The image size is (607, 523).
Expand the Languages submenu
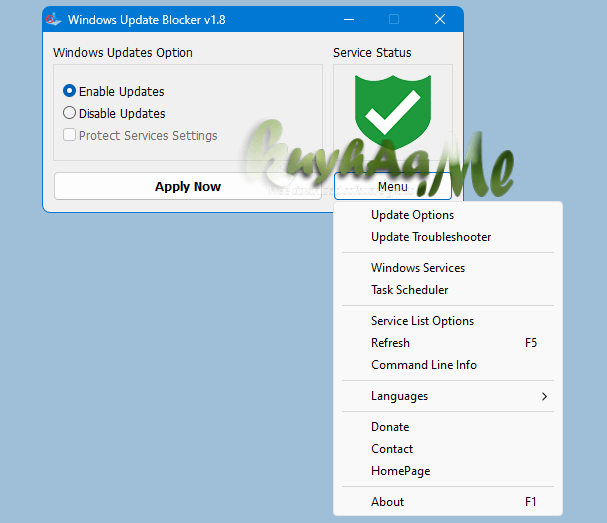coord(448,396)
